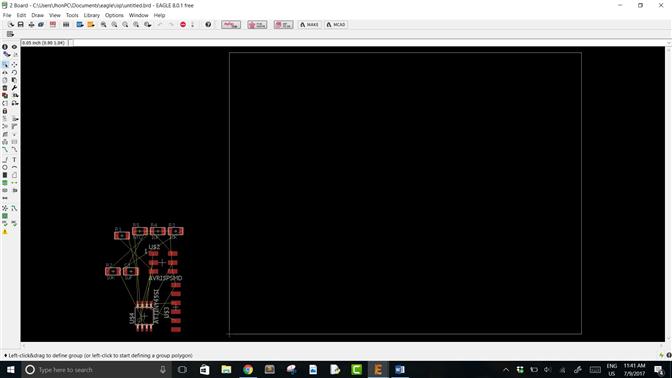This screenshot has width=672, height=378.
Task: Activate the Show (eye) tool
Action: 14,47
